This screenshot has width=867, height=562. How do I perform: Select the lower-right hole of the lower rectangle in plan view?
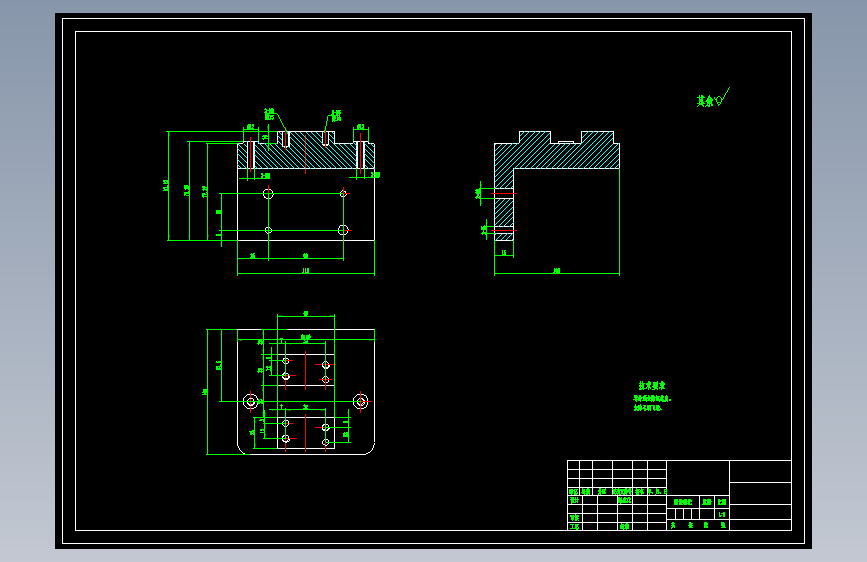[326, 442]
